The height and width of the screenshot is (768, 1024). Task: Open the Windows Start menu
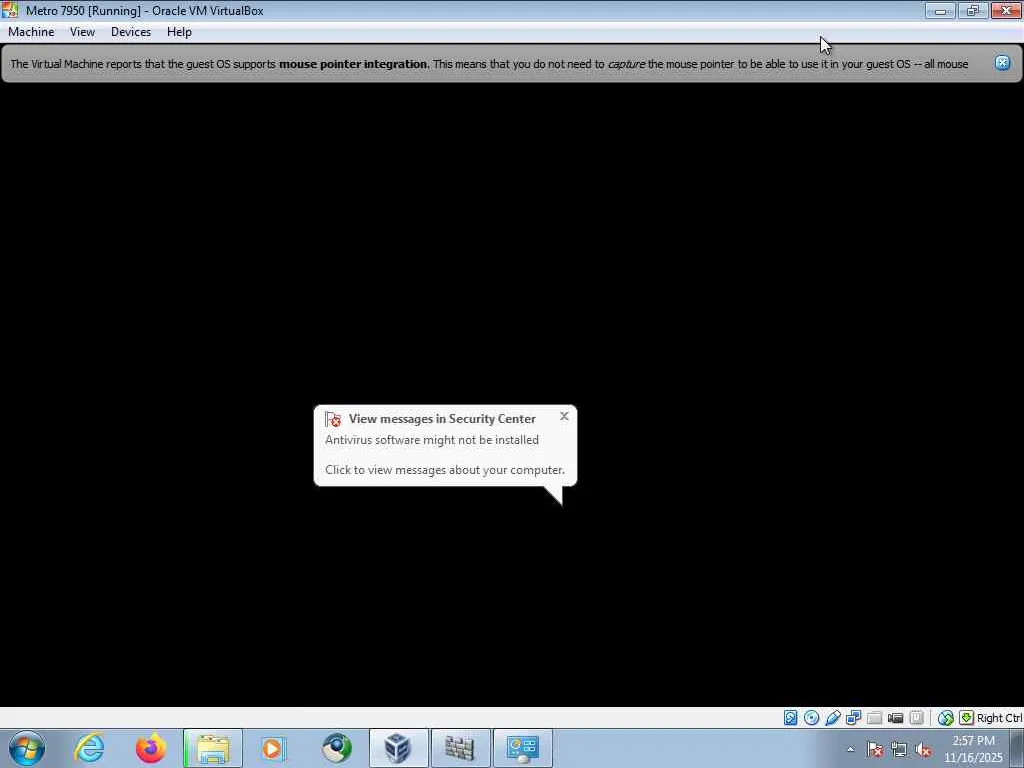point(27,748)
